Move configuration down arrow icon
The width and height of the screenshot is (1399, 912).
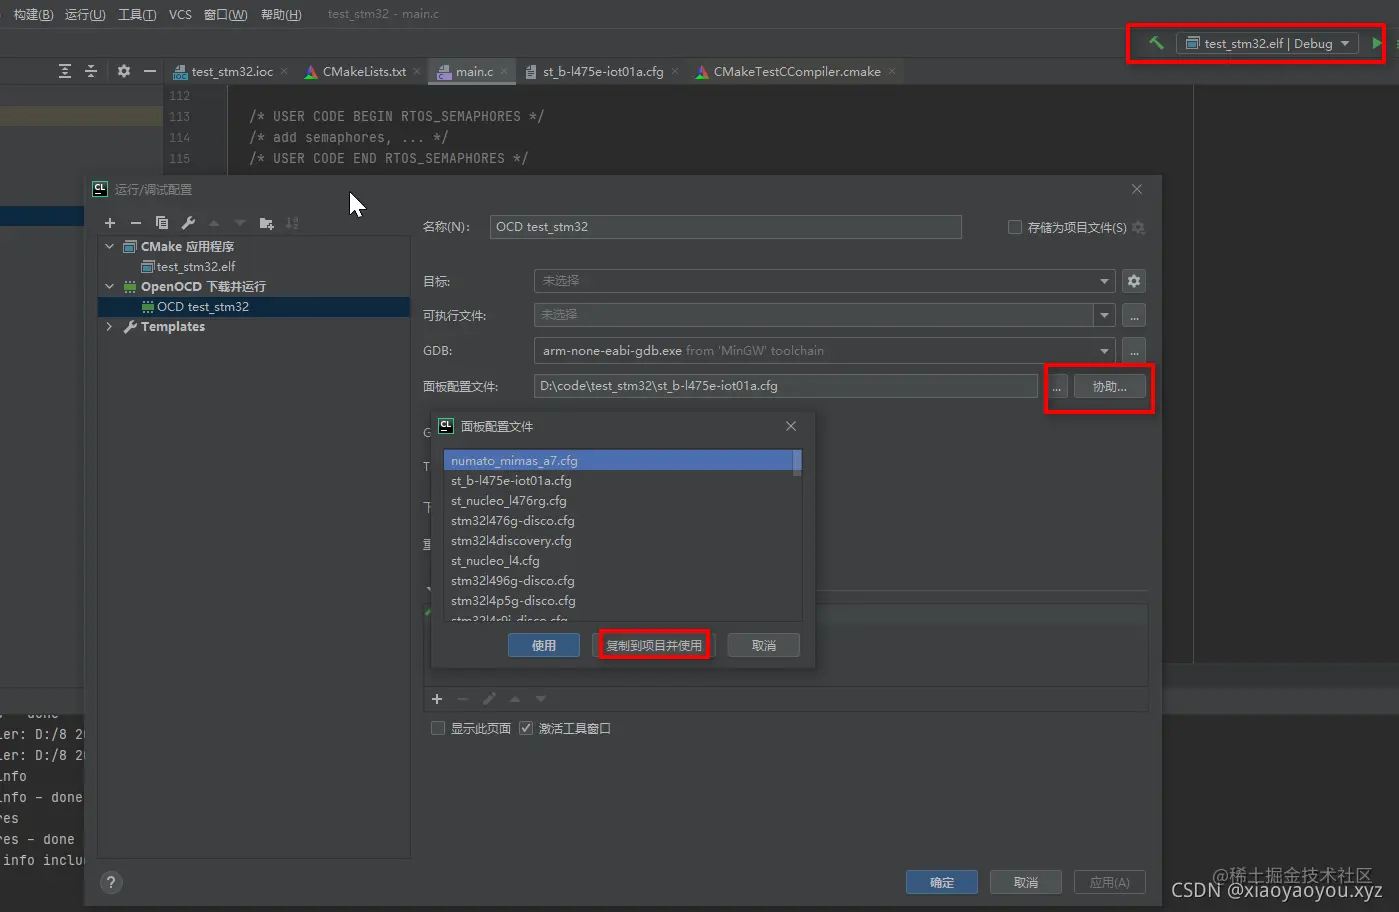point(240,223)
